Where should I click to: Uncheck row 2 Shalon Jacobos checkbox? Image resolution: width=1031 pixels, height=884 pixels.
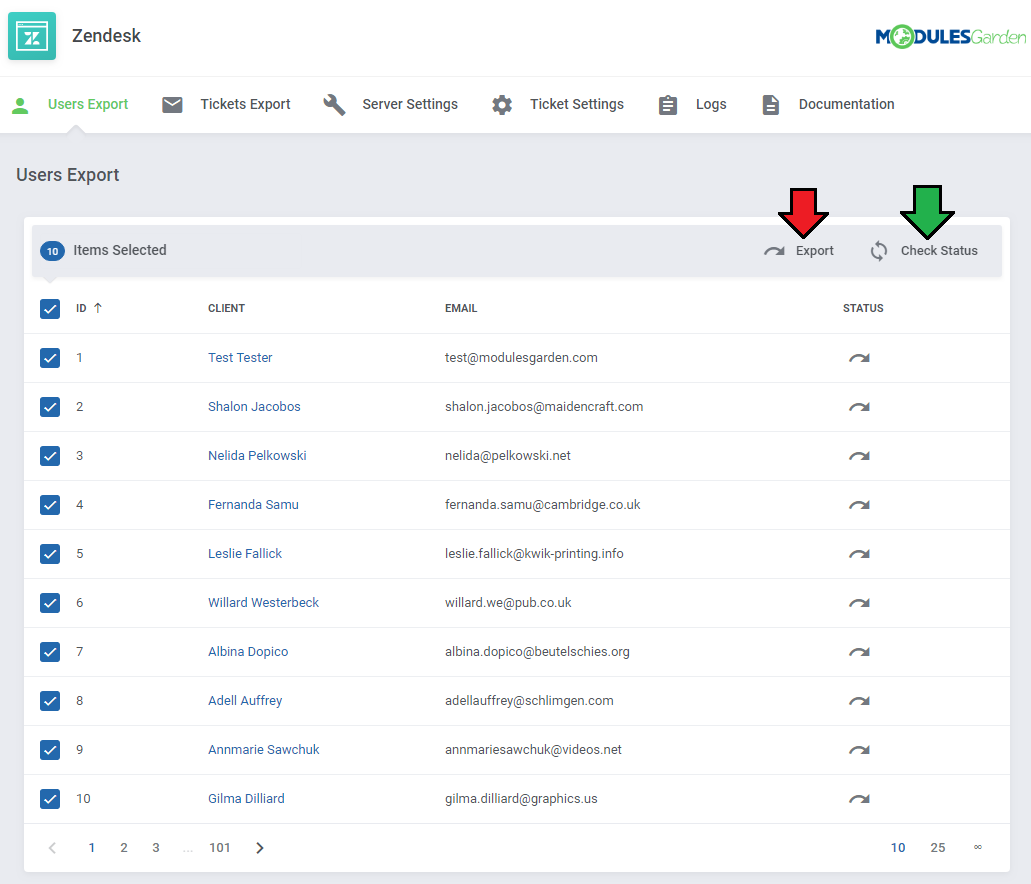(x=50, y=406)
